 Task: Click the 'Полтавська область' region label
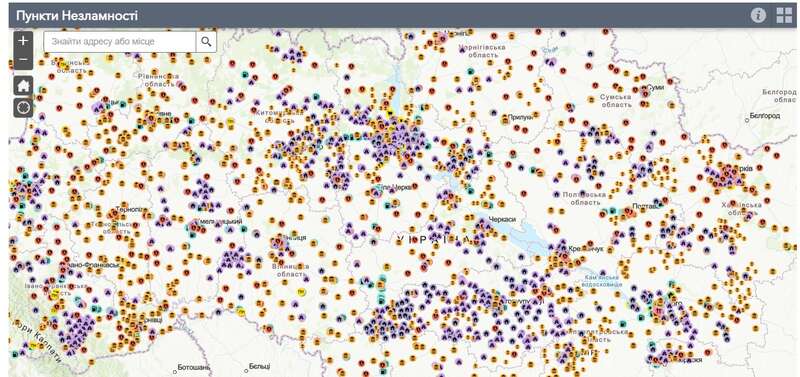coord(584,198)
